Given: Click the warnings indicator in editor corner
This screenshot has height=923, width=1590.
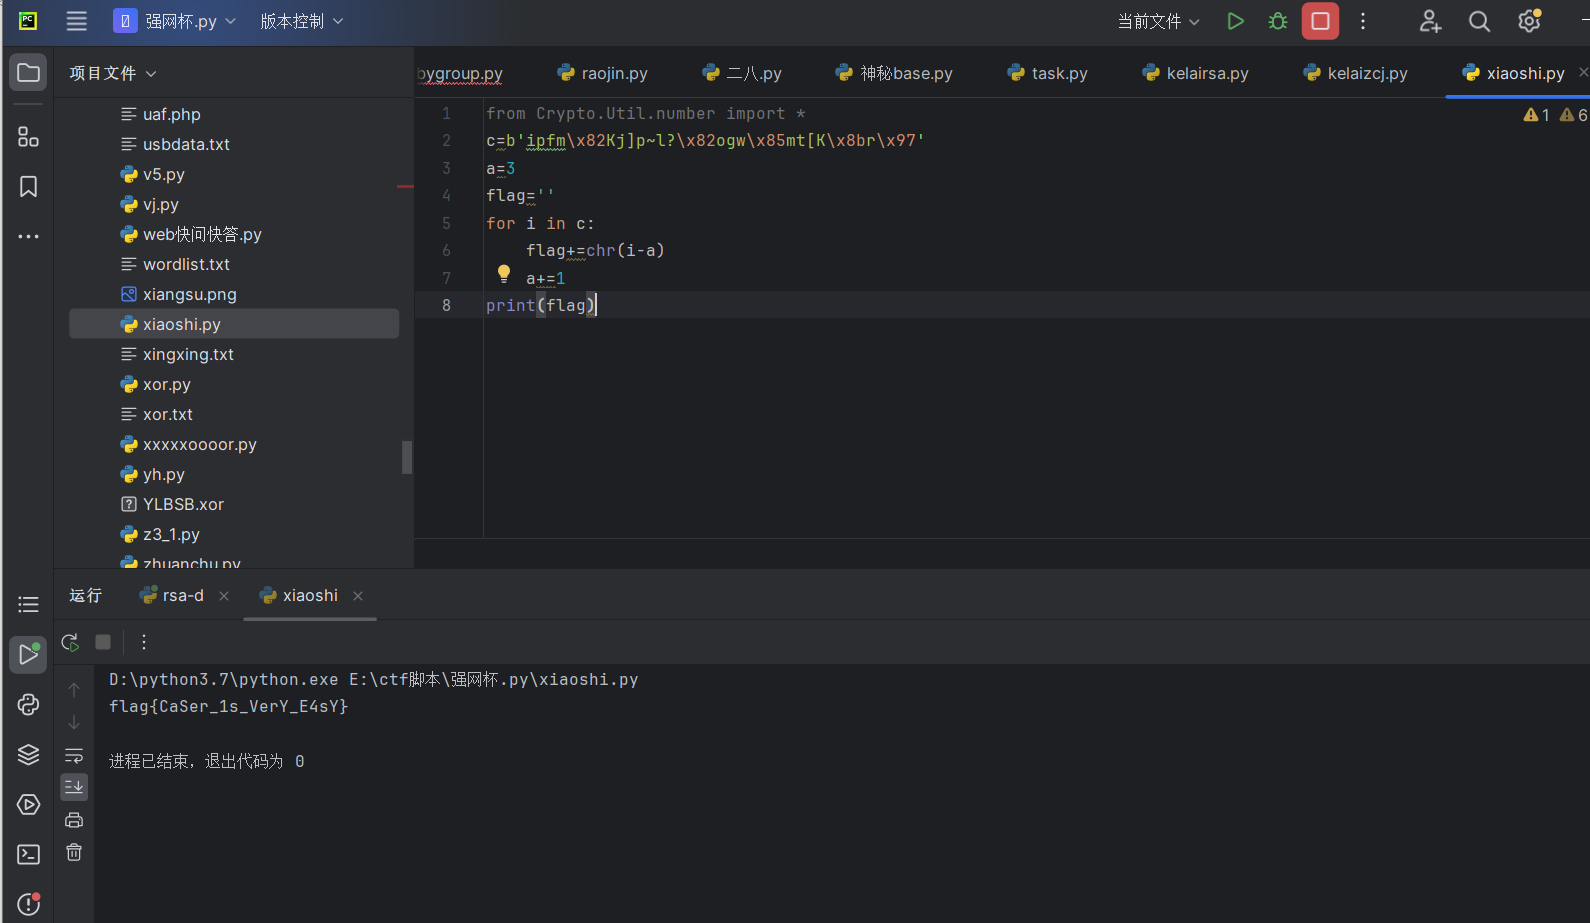Looking at the screenshot, I should (1555, 115).
